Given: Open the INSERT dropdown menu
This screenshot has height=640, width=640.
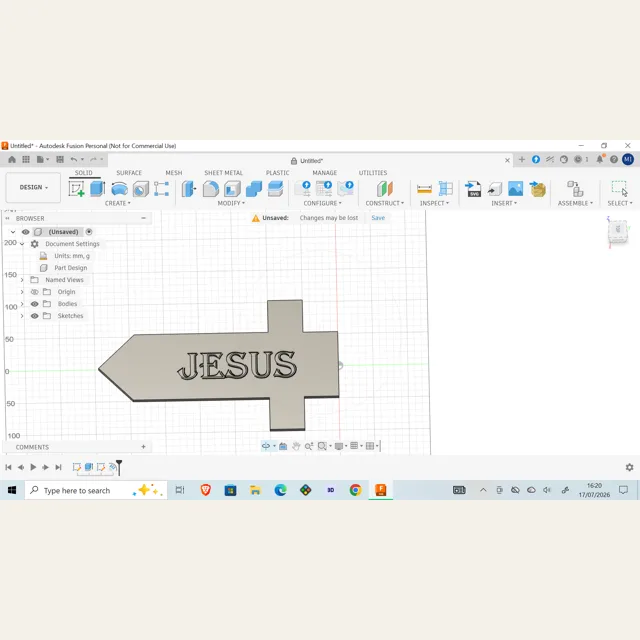Looking at the screenshot, I should pyautogui.click(x=504, y=203).
